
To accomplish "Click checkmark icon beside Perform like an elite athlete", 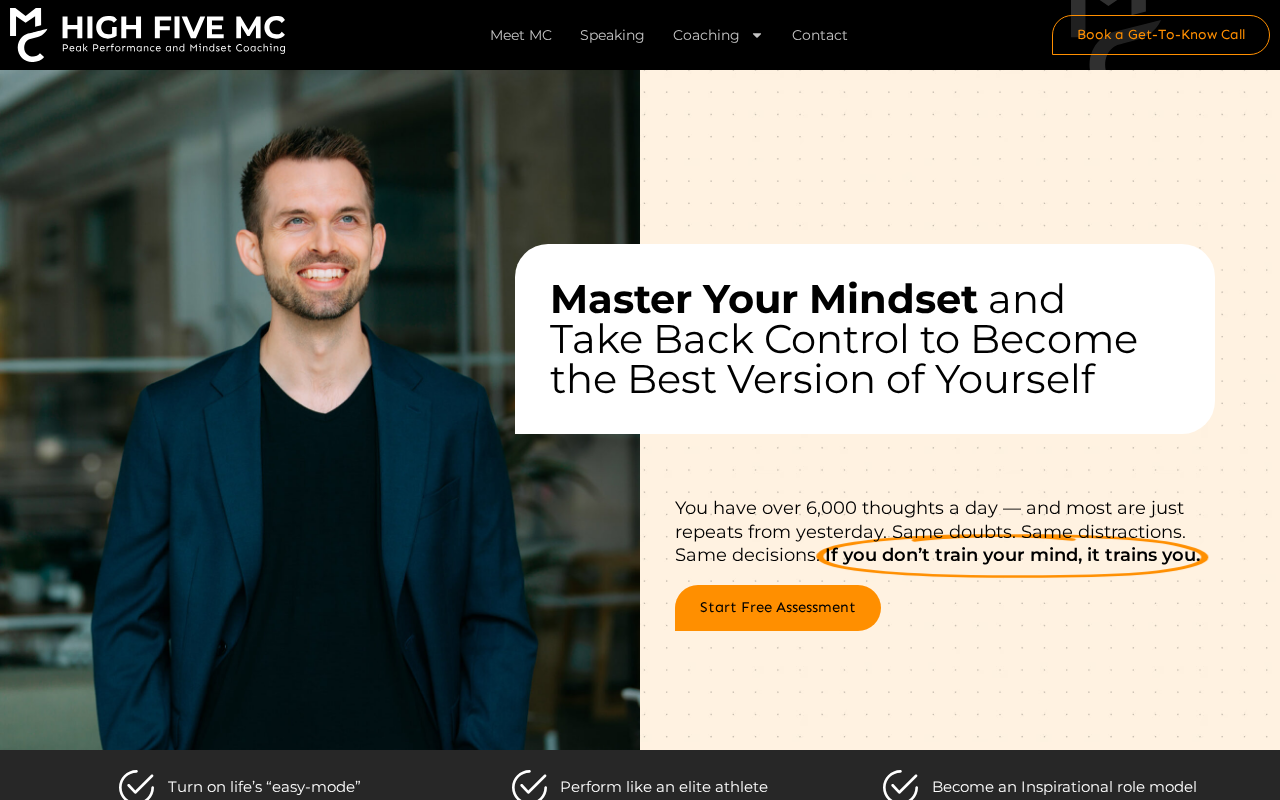I will point(530,786).
